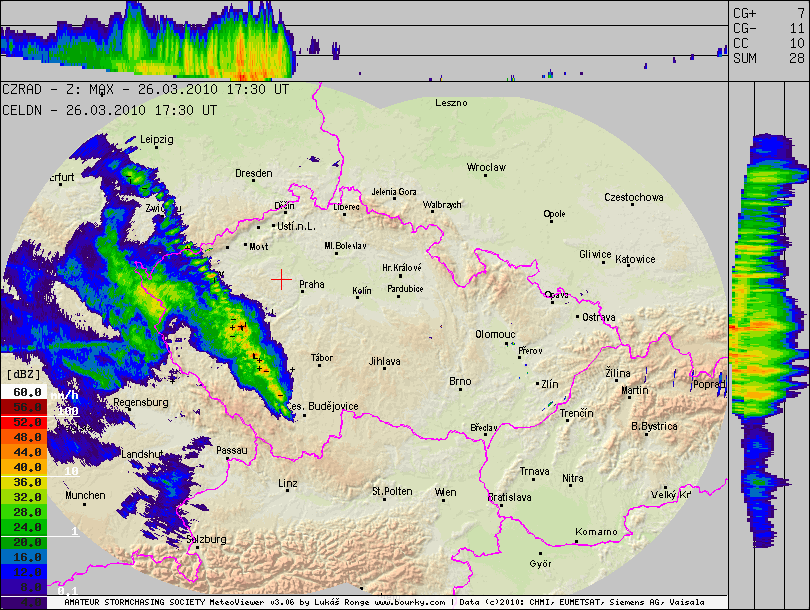Click the 60.0 dBZ white legend swatch
Screen dimensions: 810x610
[24, 392]
